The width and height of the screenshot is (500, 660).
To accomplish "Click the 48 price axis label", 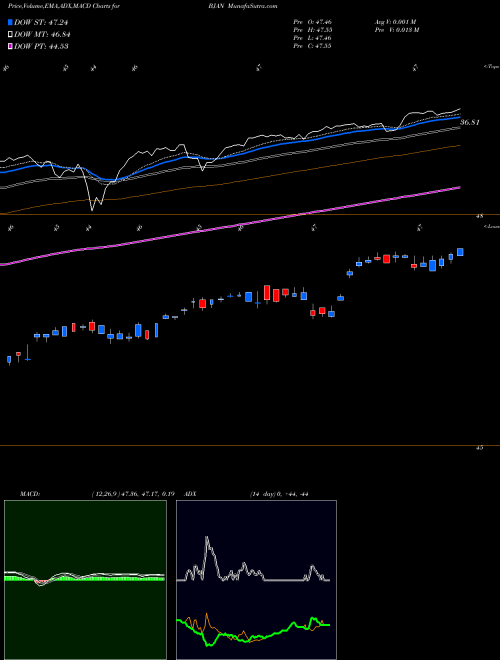I will coord(479,216).
